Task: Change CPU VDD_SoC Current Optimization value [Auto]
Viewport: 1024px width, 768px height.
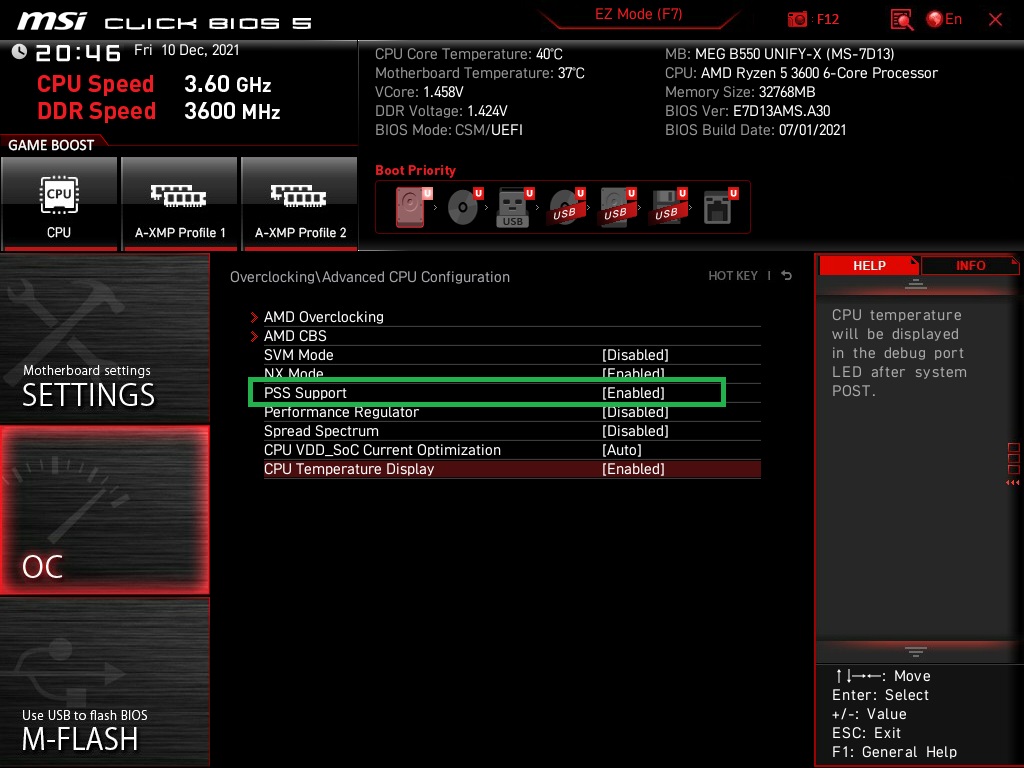Action: (x=622, y=450)
